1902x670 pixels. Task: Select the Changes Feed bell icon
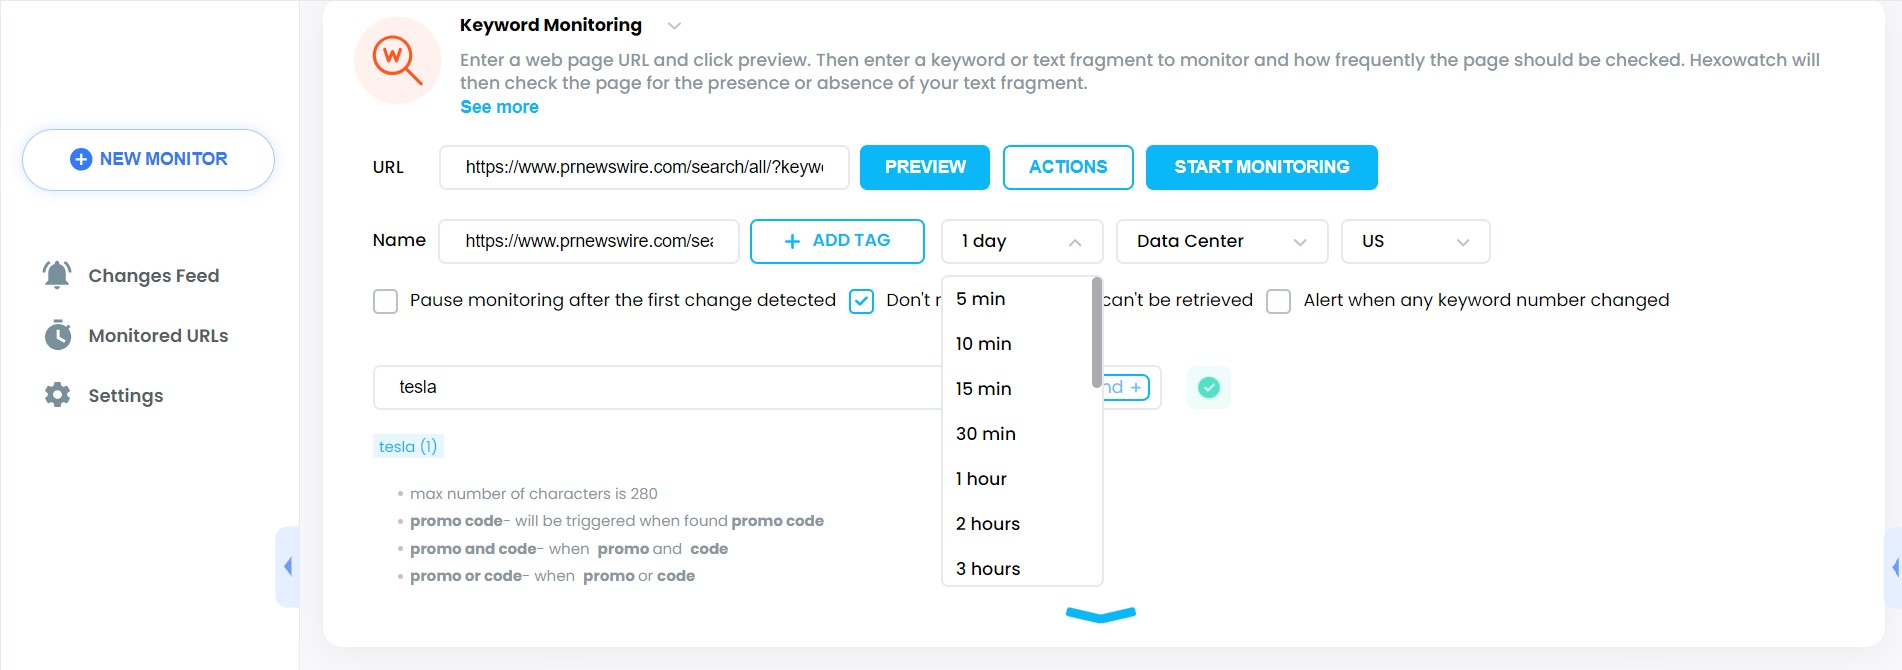[x=57, y=274]
